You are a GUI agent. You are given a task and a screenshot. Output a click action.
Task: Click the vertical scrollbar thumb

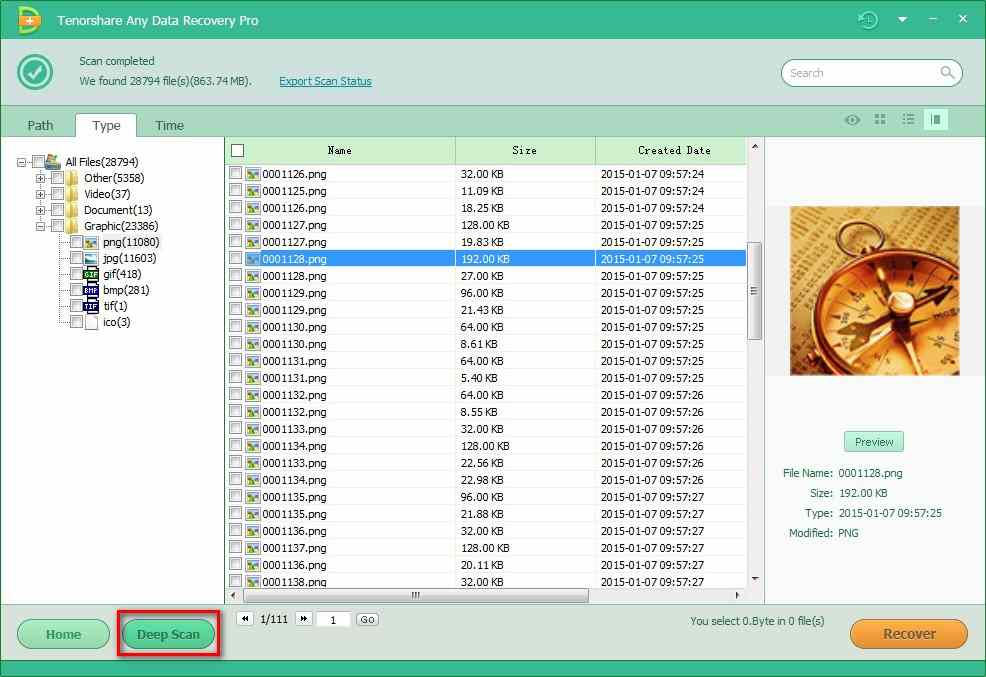pos(755,291)
